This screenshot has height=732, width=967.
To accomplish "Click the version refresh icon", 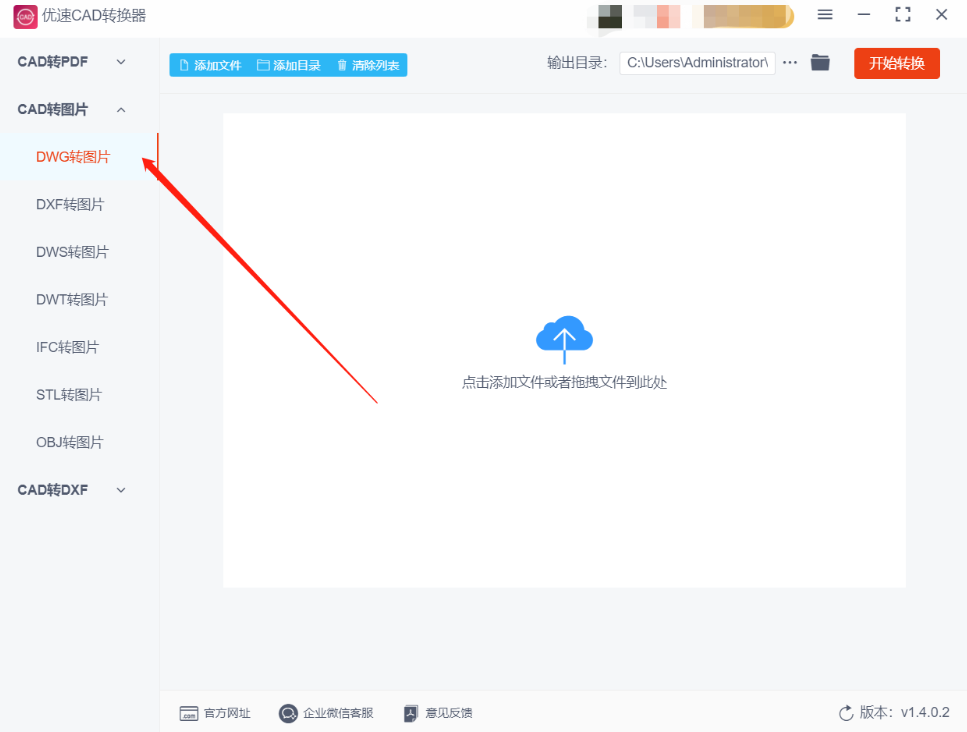I will tap(846, 713).
